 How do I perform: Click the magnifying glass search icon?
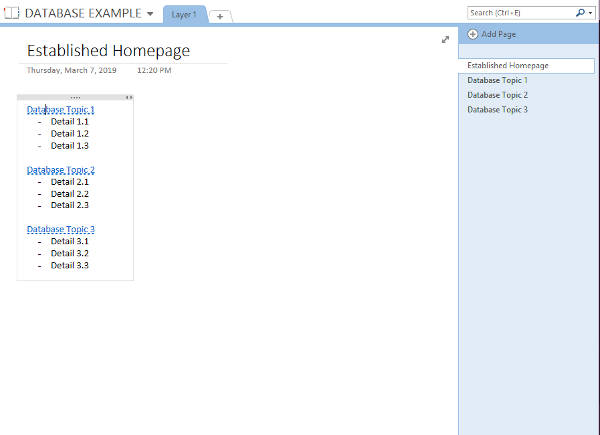[580, 13]
